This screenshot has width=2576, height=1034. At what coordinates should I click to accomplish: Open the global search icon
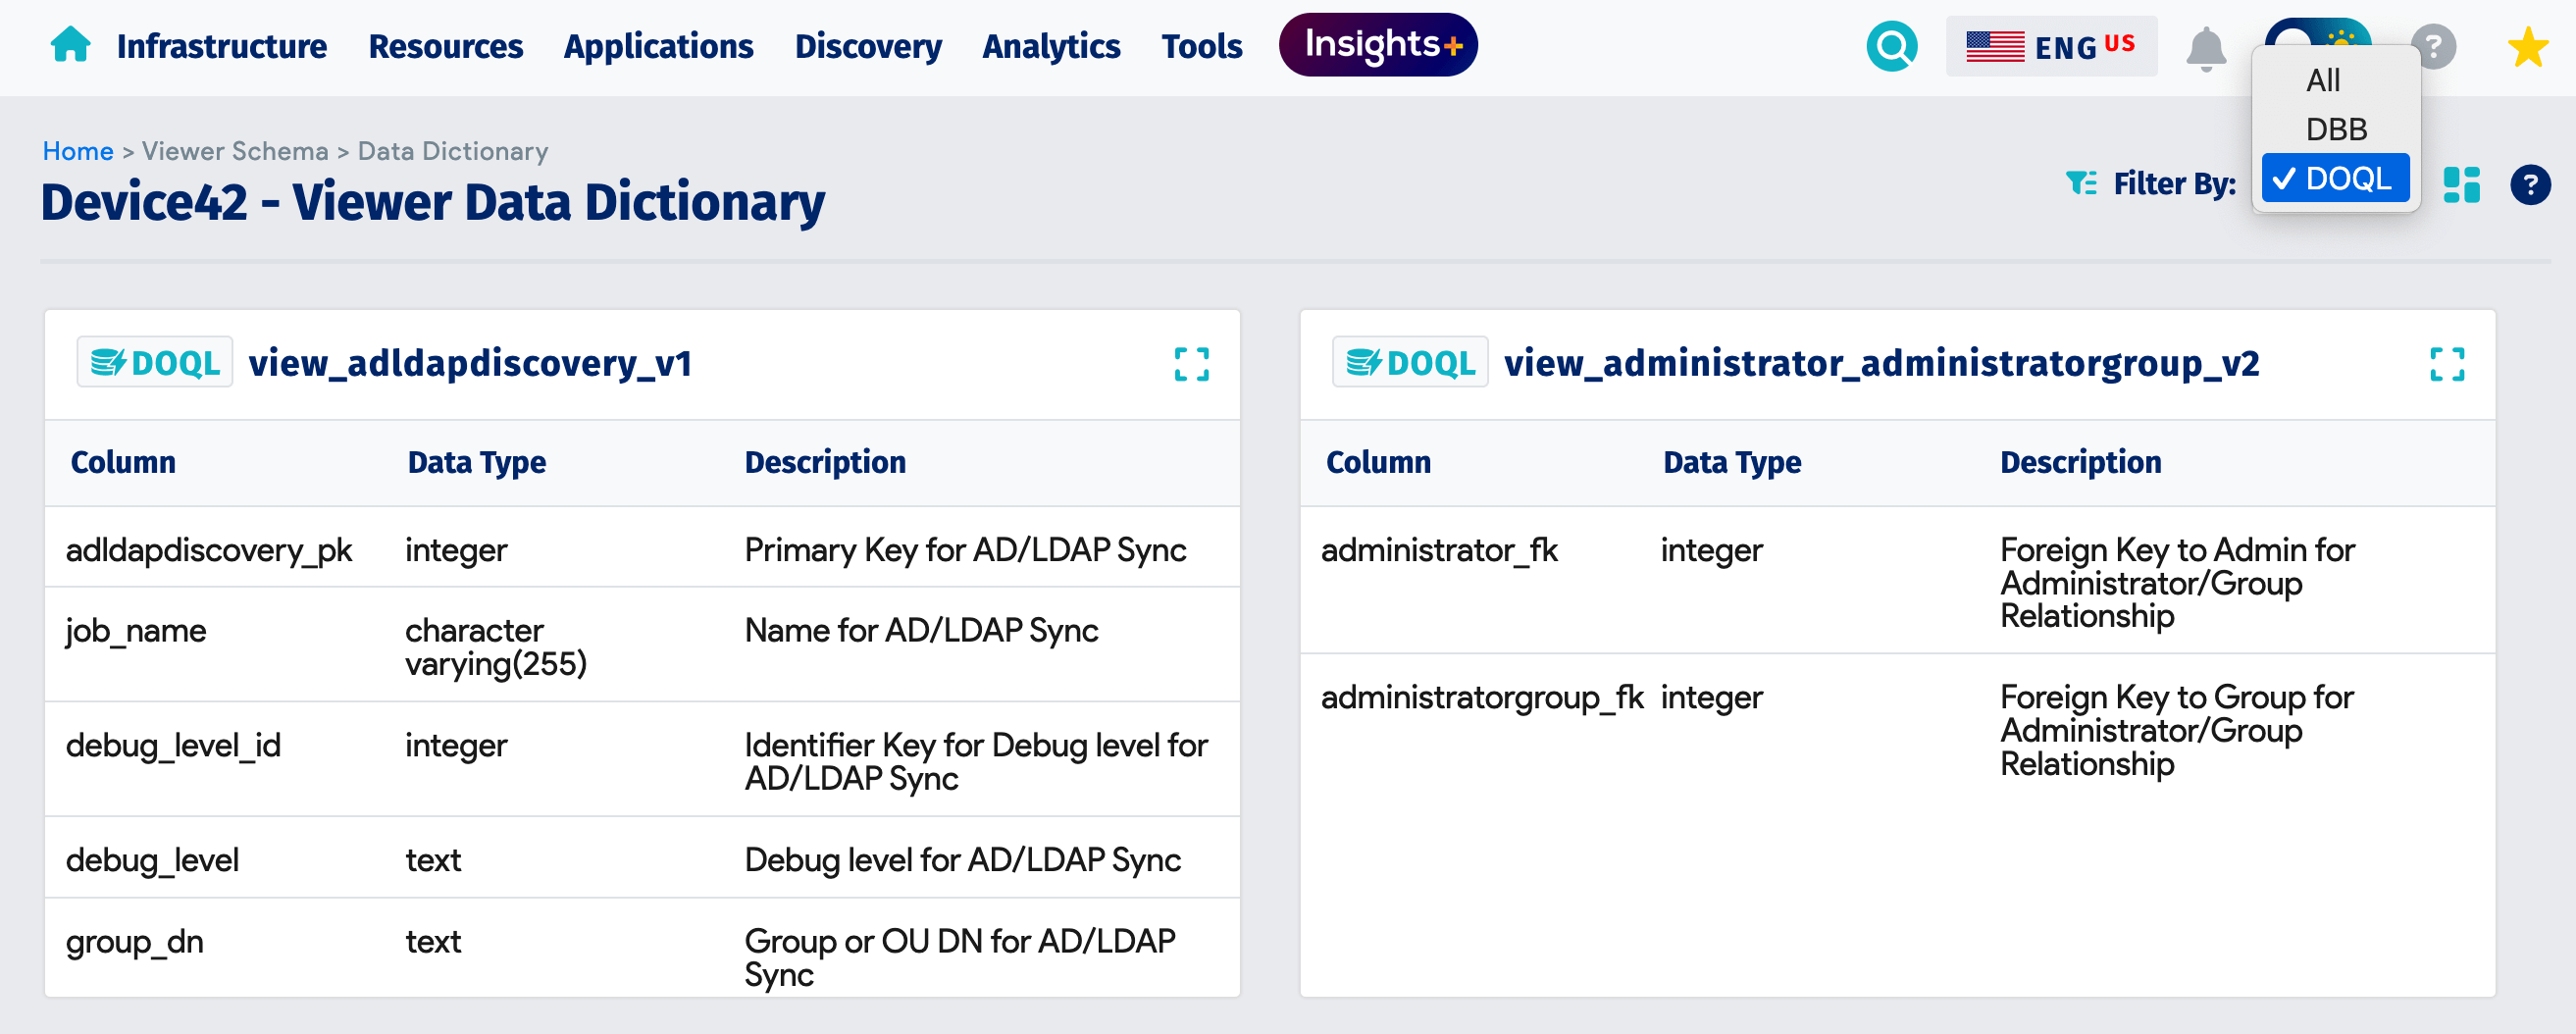[1891, 46]
